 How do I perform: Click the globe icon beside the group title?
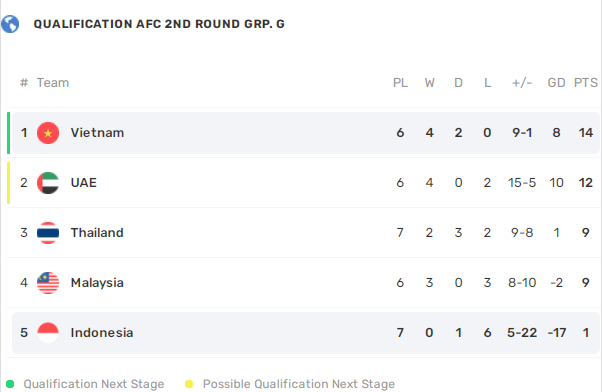tap(10, 24)
